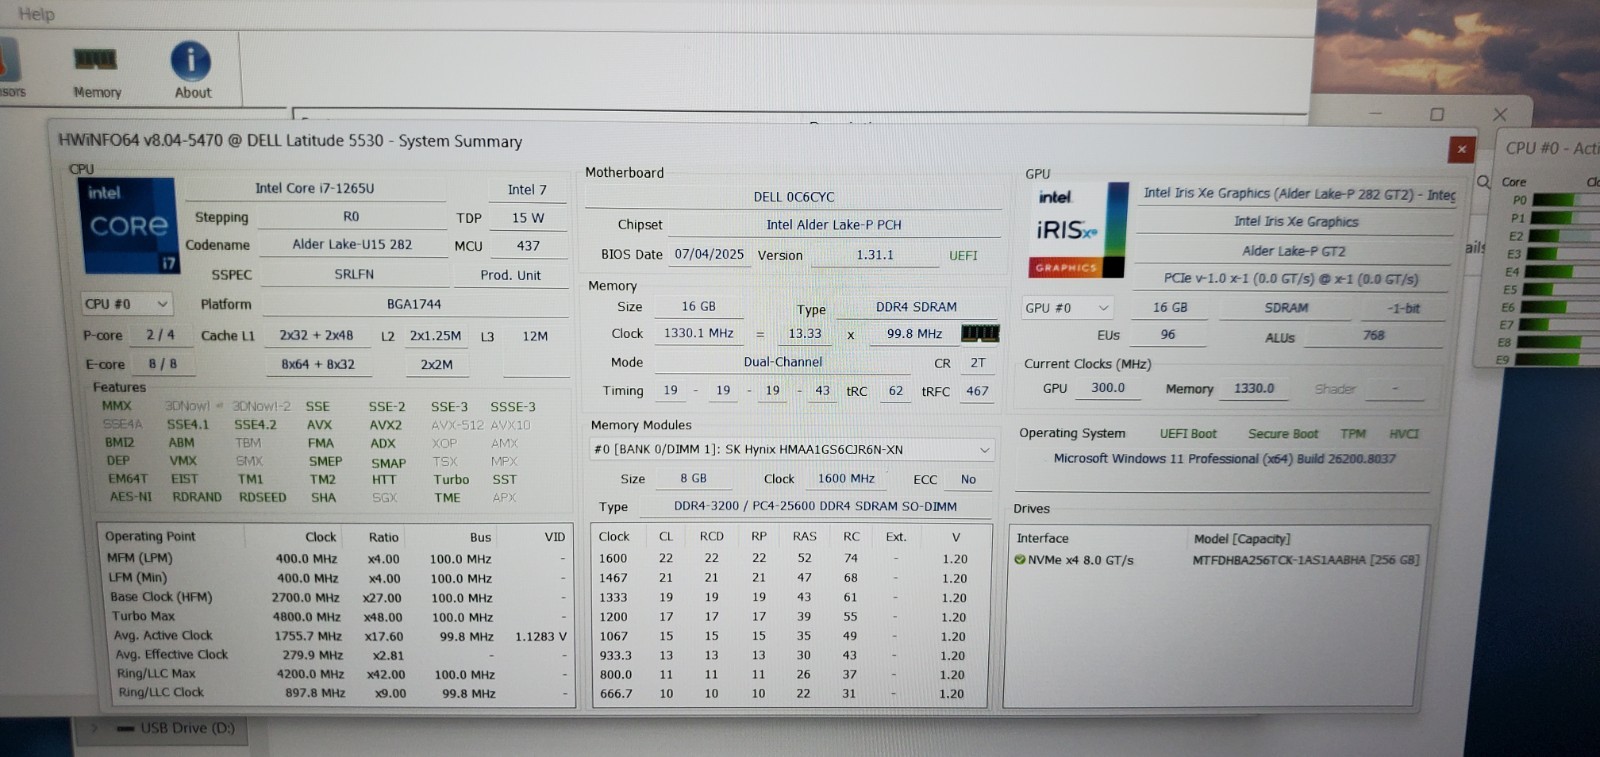Image resolution: width=1600 pixels, height=757 pixels.
Task: Click the SRLFN SSPEC value
Action: click(x=354, y=274)
